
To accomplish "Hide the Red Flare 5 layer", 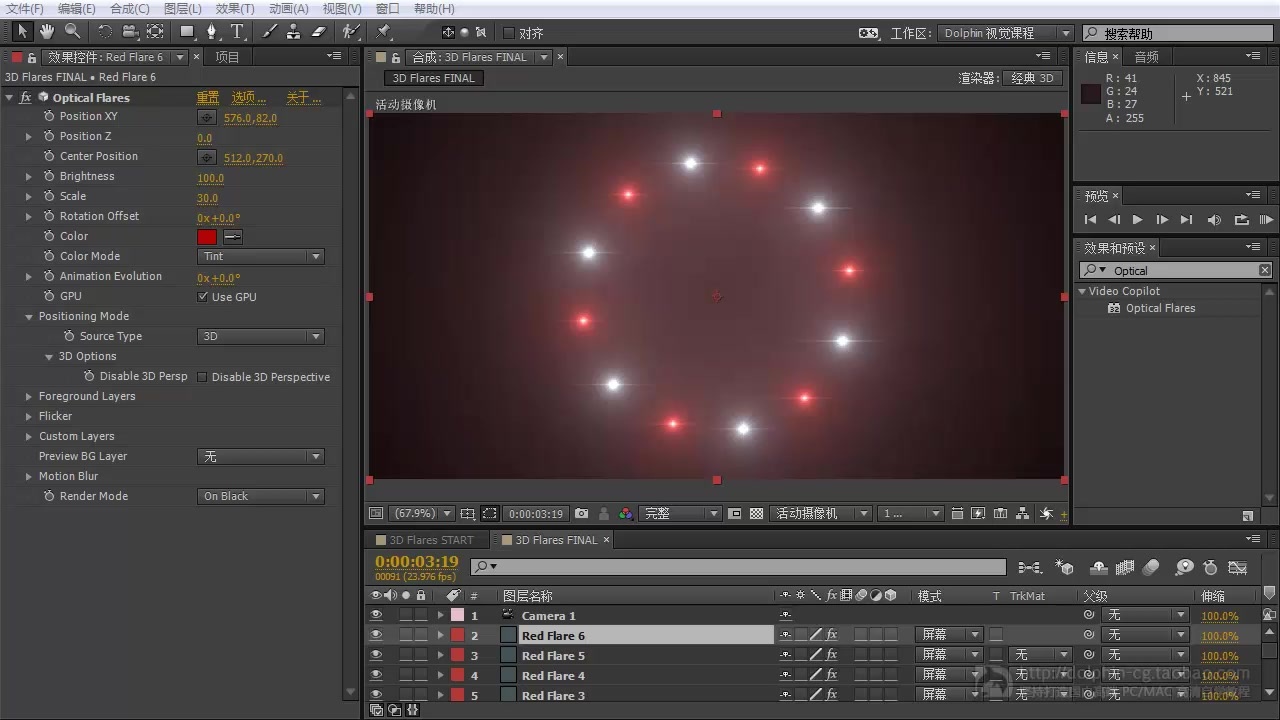I will 376,656.
